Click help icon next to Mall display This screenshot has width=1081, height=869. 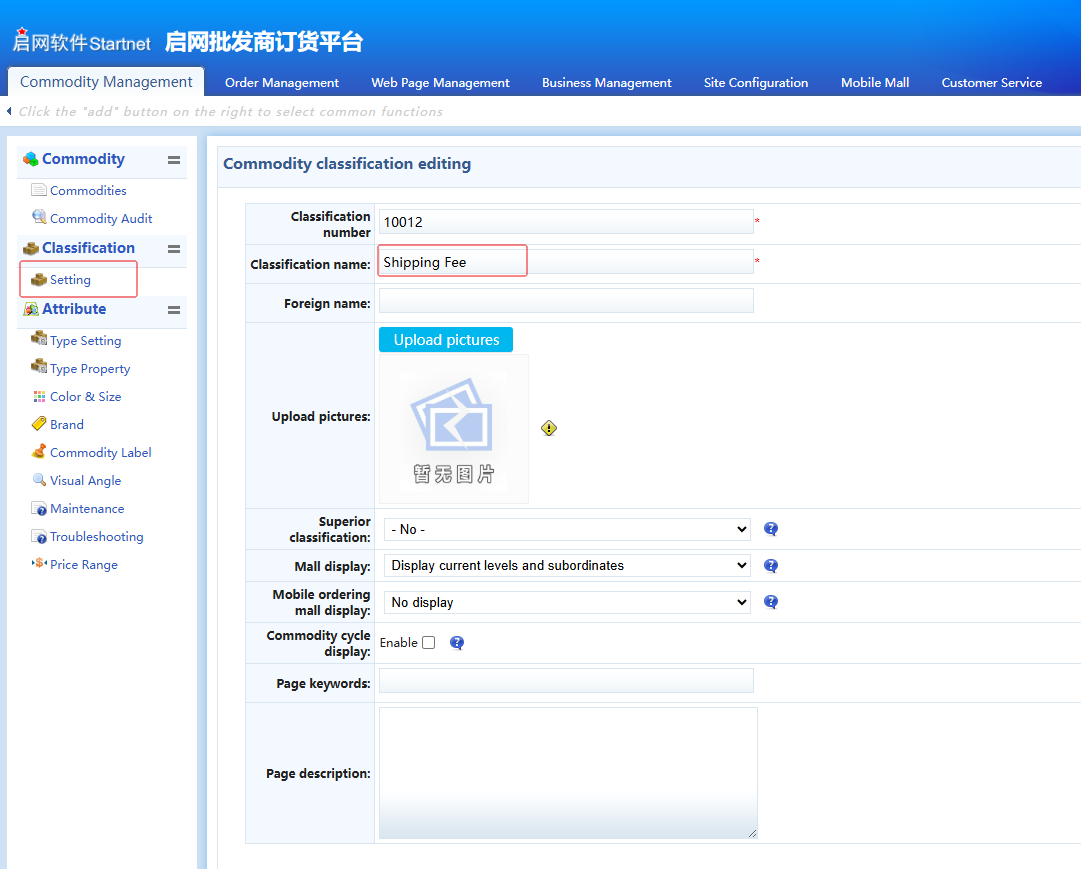coord(771,565)
